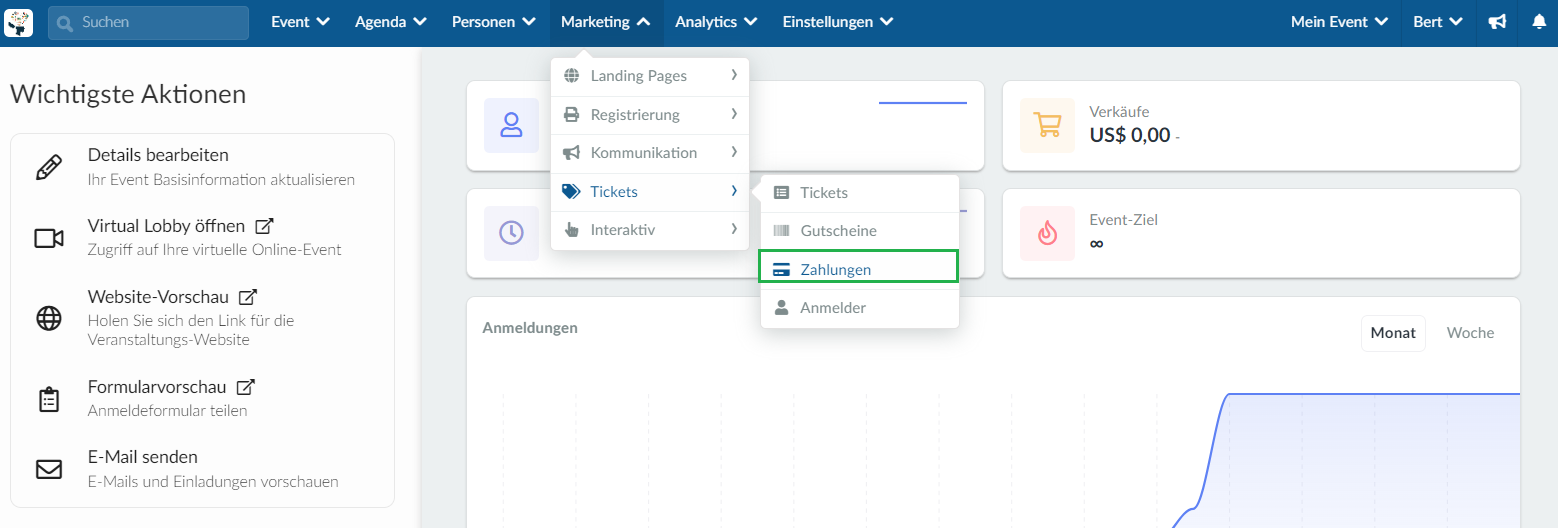Choose Gutscheine in the submenu
This screenshot has width=1558, height=528.
click(860, 231)
